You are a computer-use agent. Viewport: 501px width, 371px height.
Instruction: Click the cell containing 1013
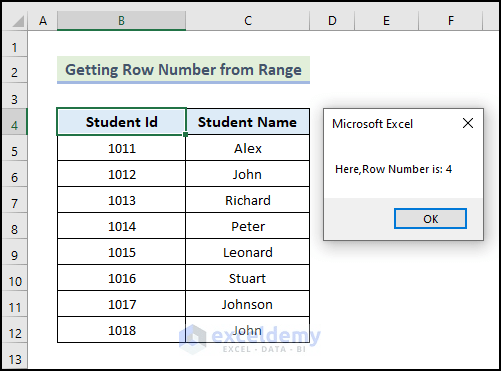[x=121, y=200]
